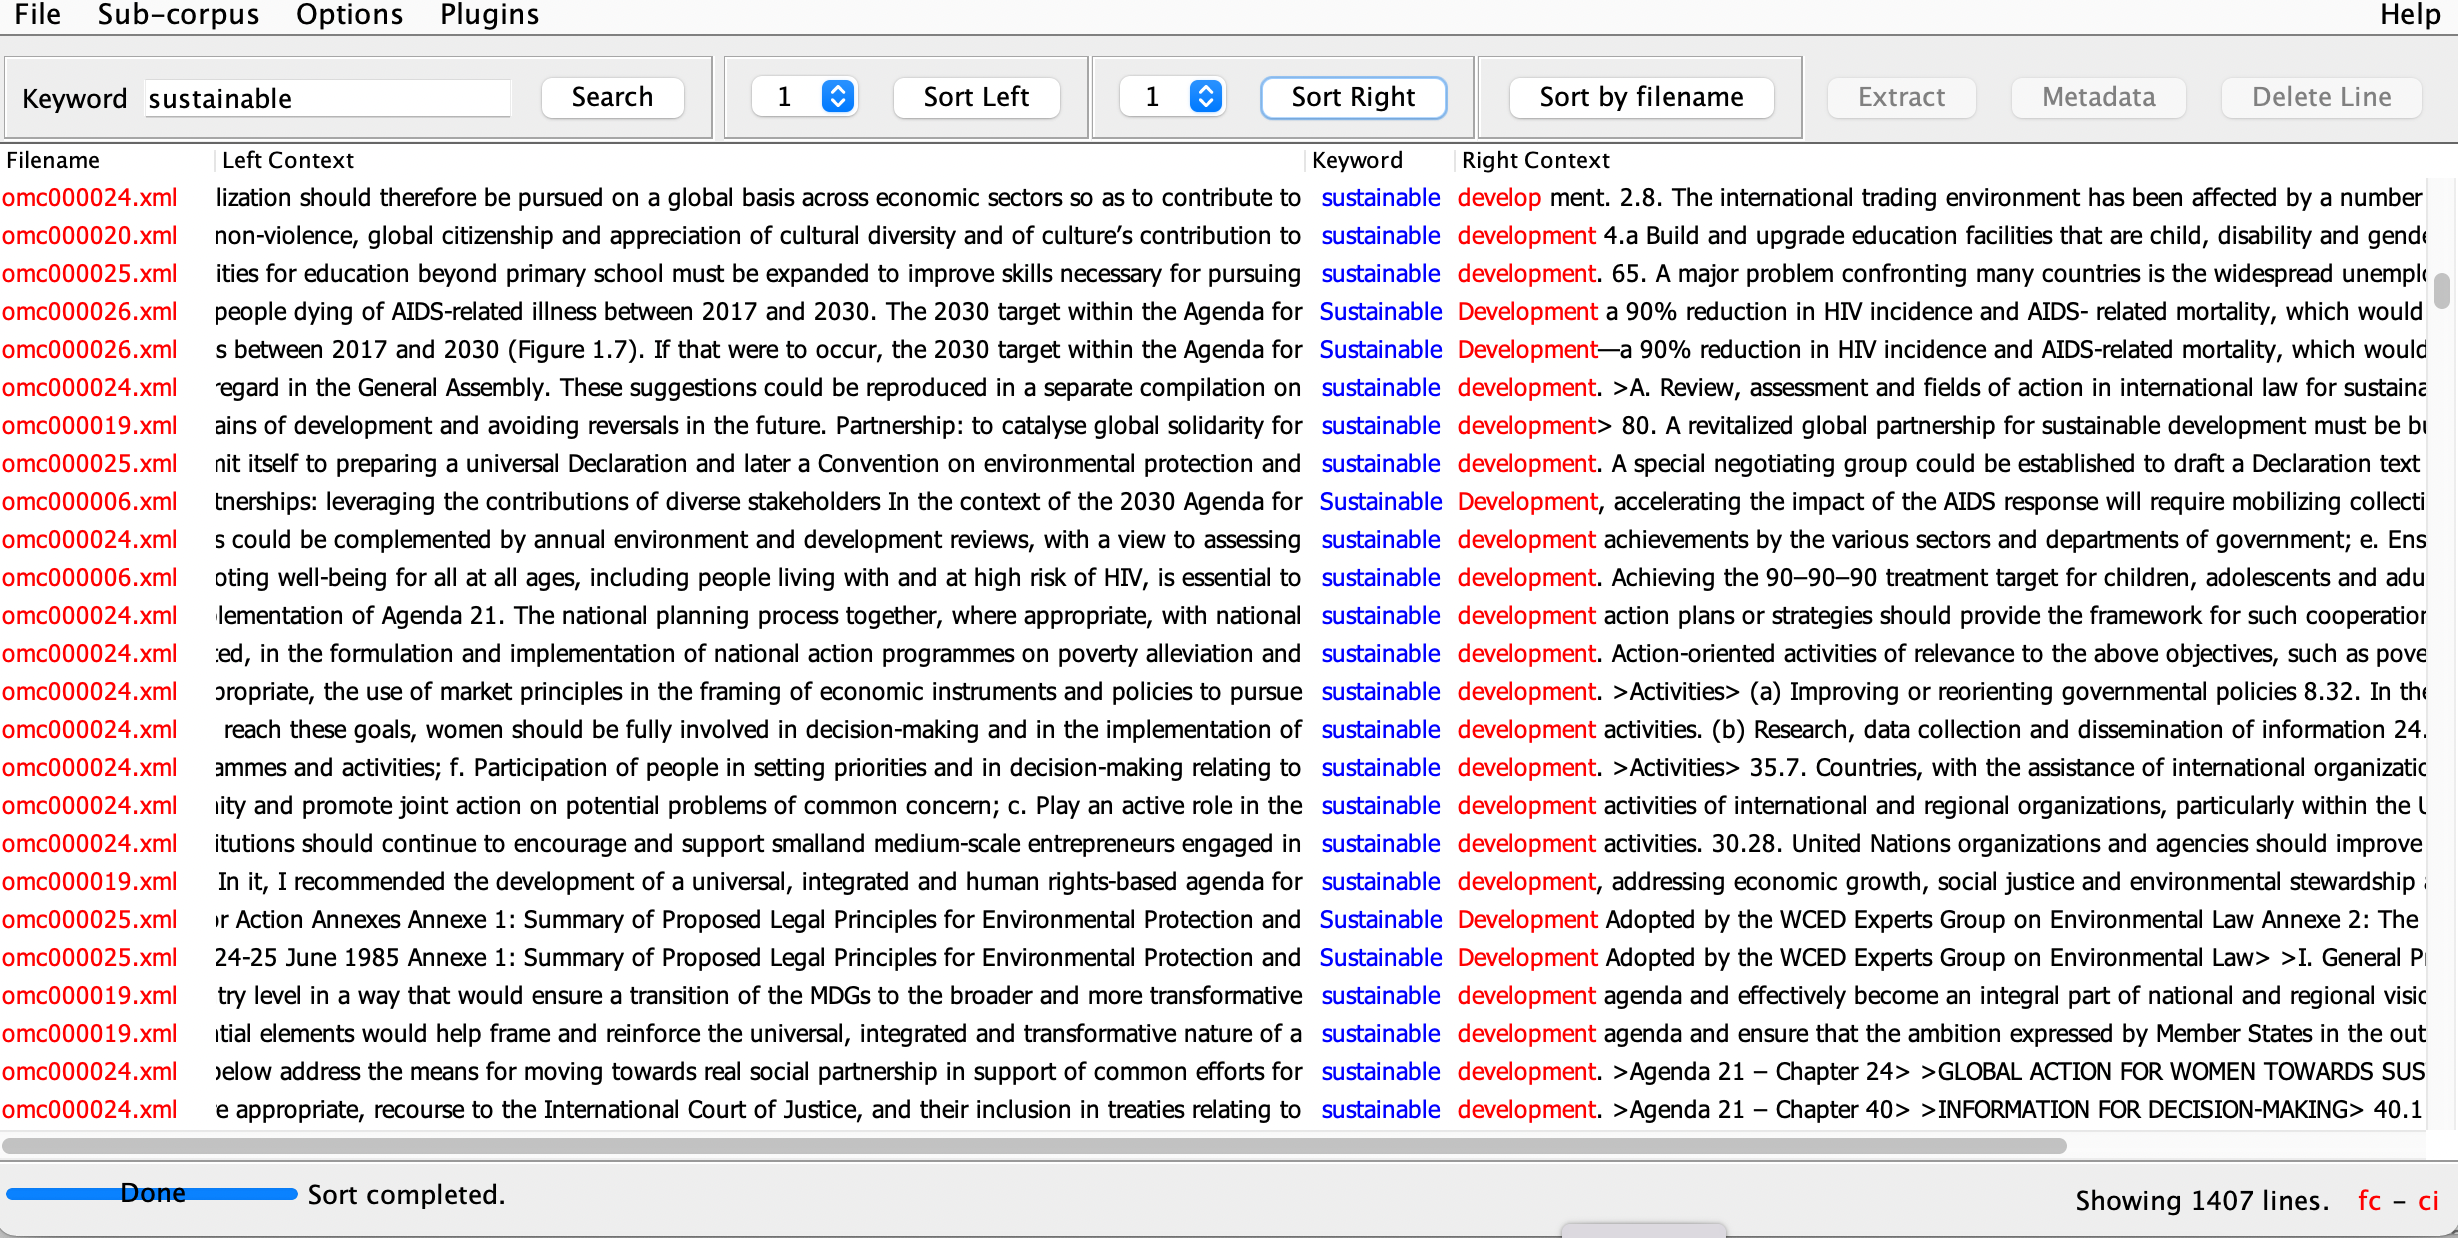
Task: Click the Sort Left spinner arrows
Action: 838,97
